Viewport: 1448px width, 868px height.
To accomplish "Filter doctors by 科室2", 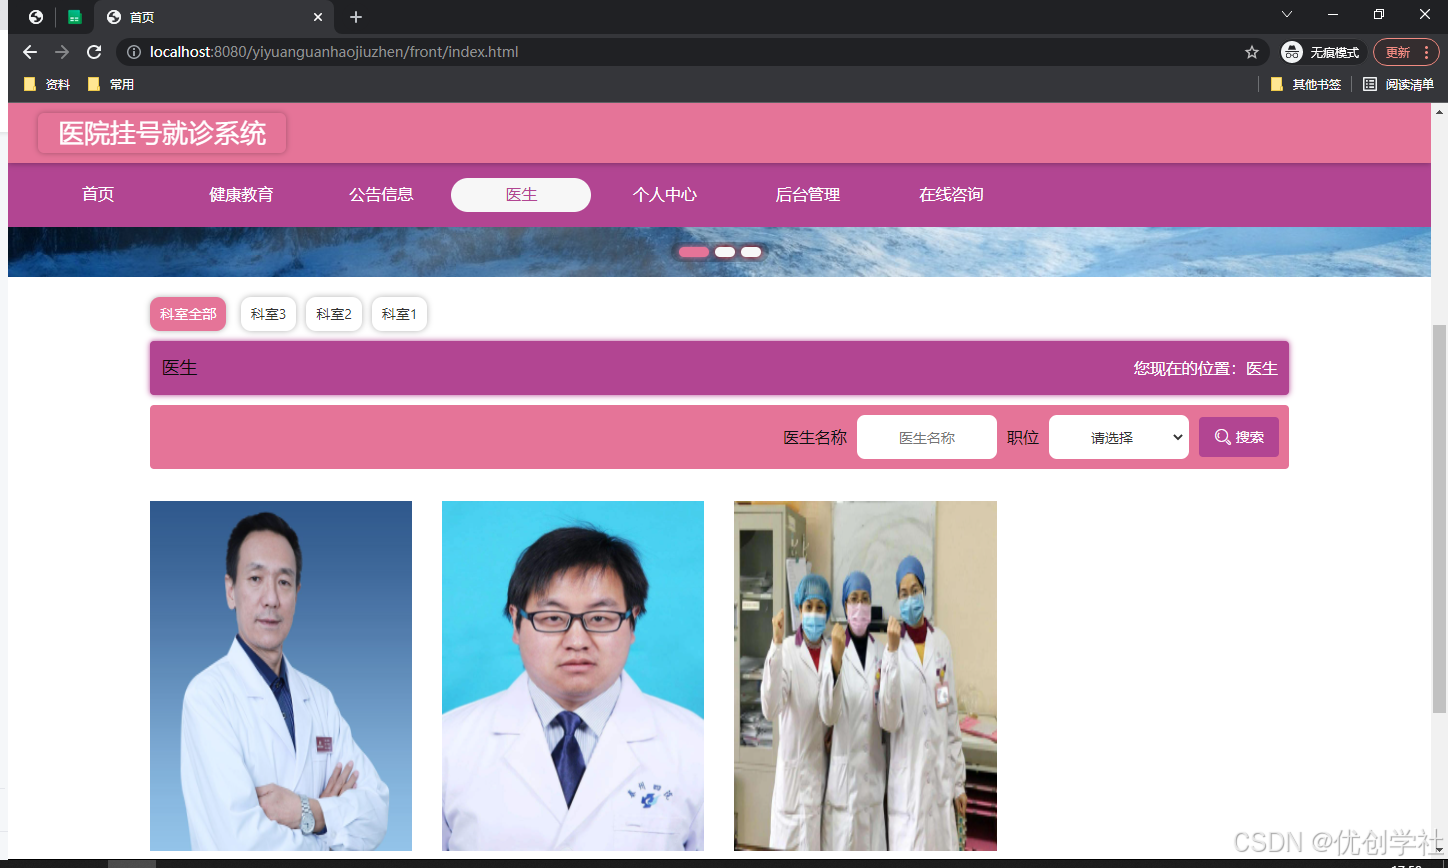I will click(334, 314).
